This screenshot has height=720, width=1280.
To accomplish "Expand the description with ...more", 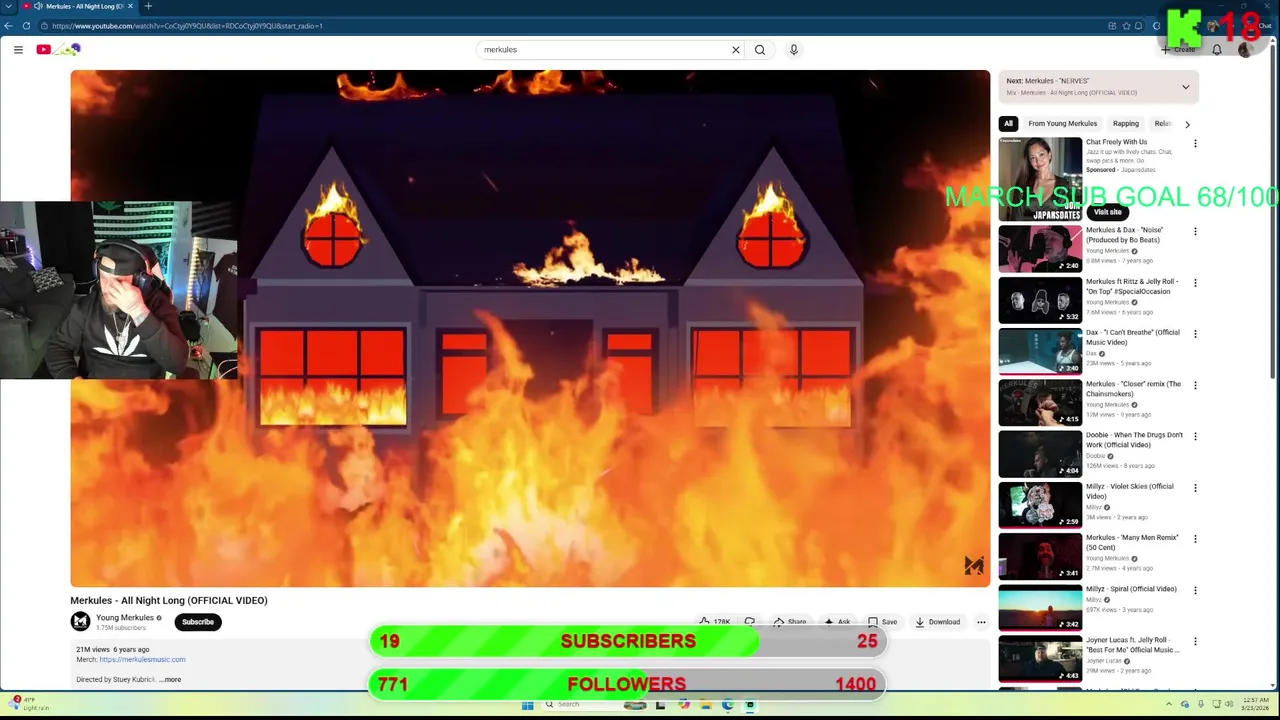I will (170, 680).
